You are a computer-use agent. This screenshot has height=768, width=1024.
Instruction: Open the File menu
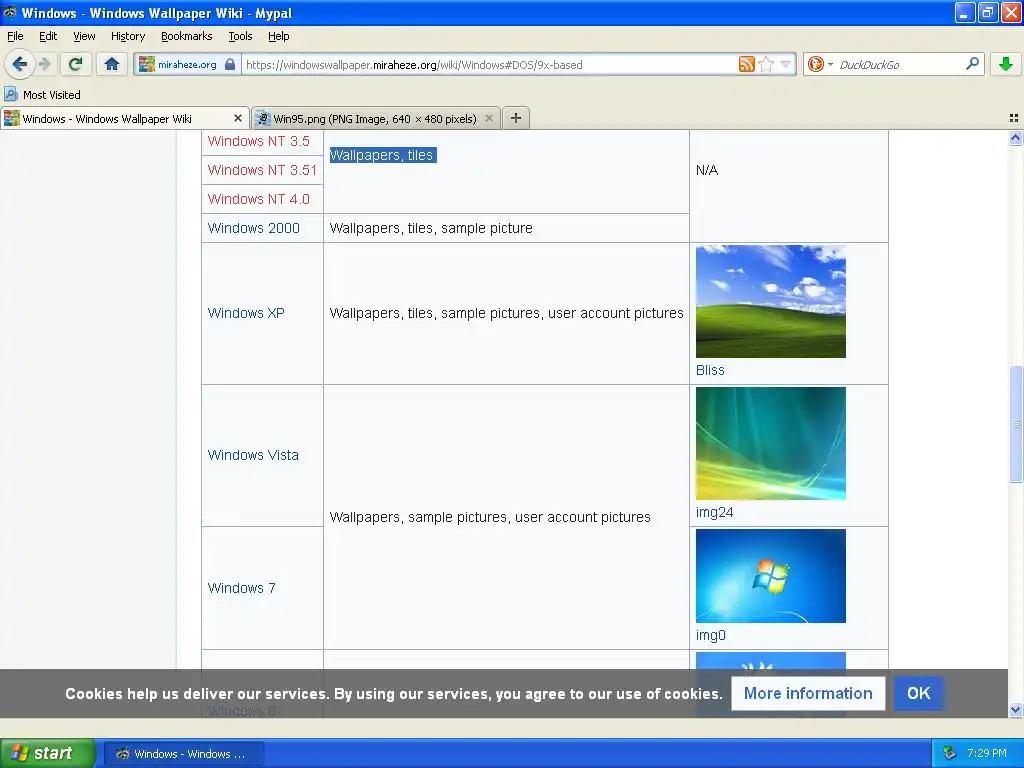(x=15, y=37)
